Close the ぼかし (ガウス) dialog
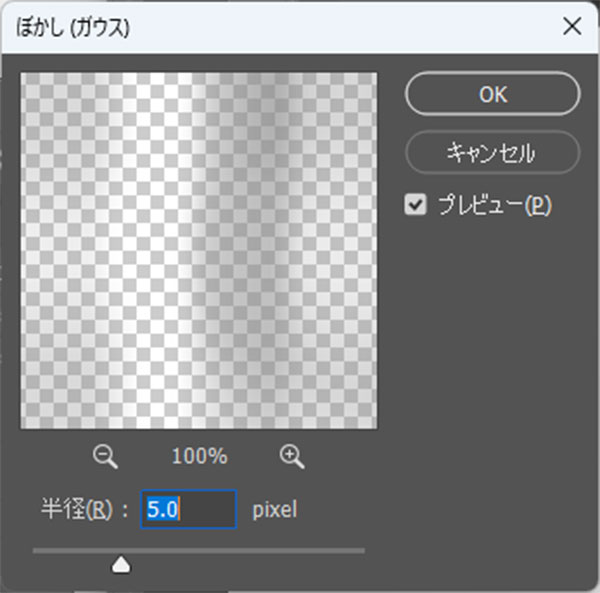This screenshot has width=600, height=593. (572, 26)
